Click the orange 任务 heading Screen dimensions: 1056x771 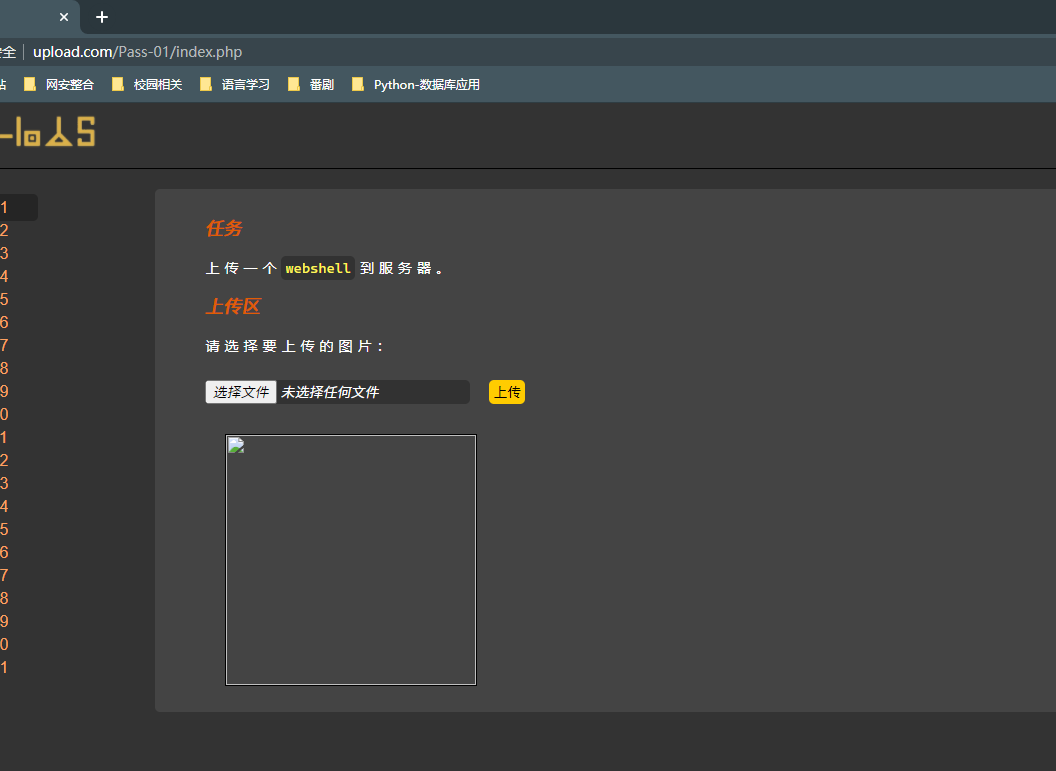(224, 229)
